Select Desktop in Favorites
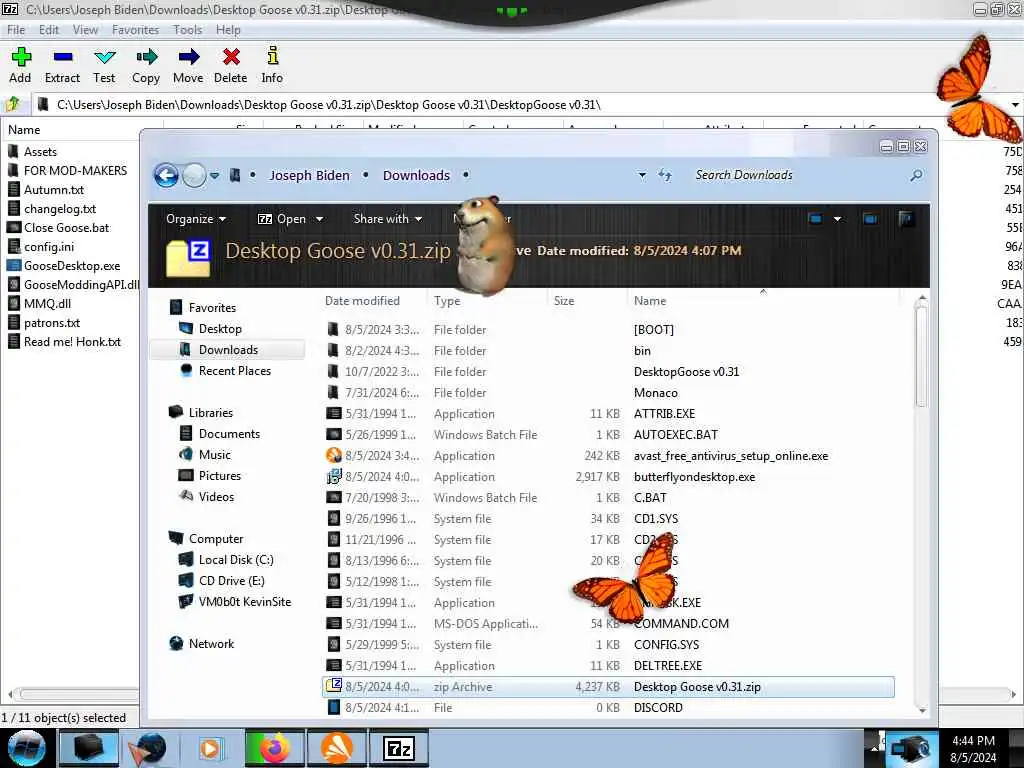The image size is (1024, 768). pos(220,328)
